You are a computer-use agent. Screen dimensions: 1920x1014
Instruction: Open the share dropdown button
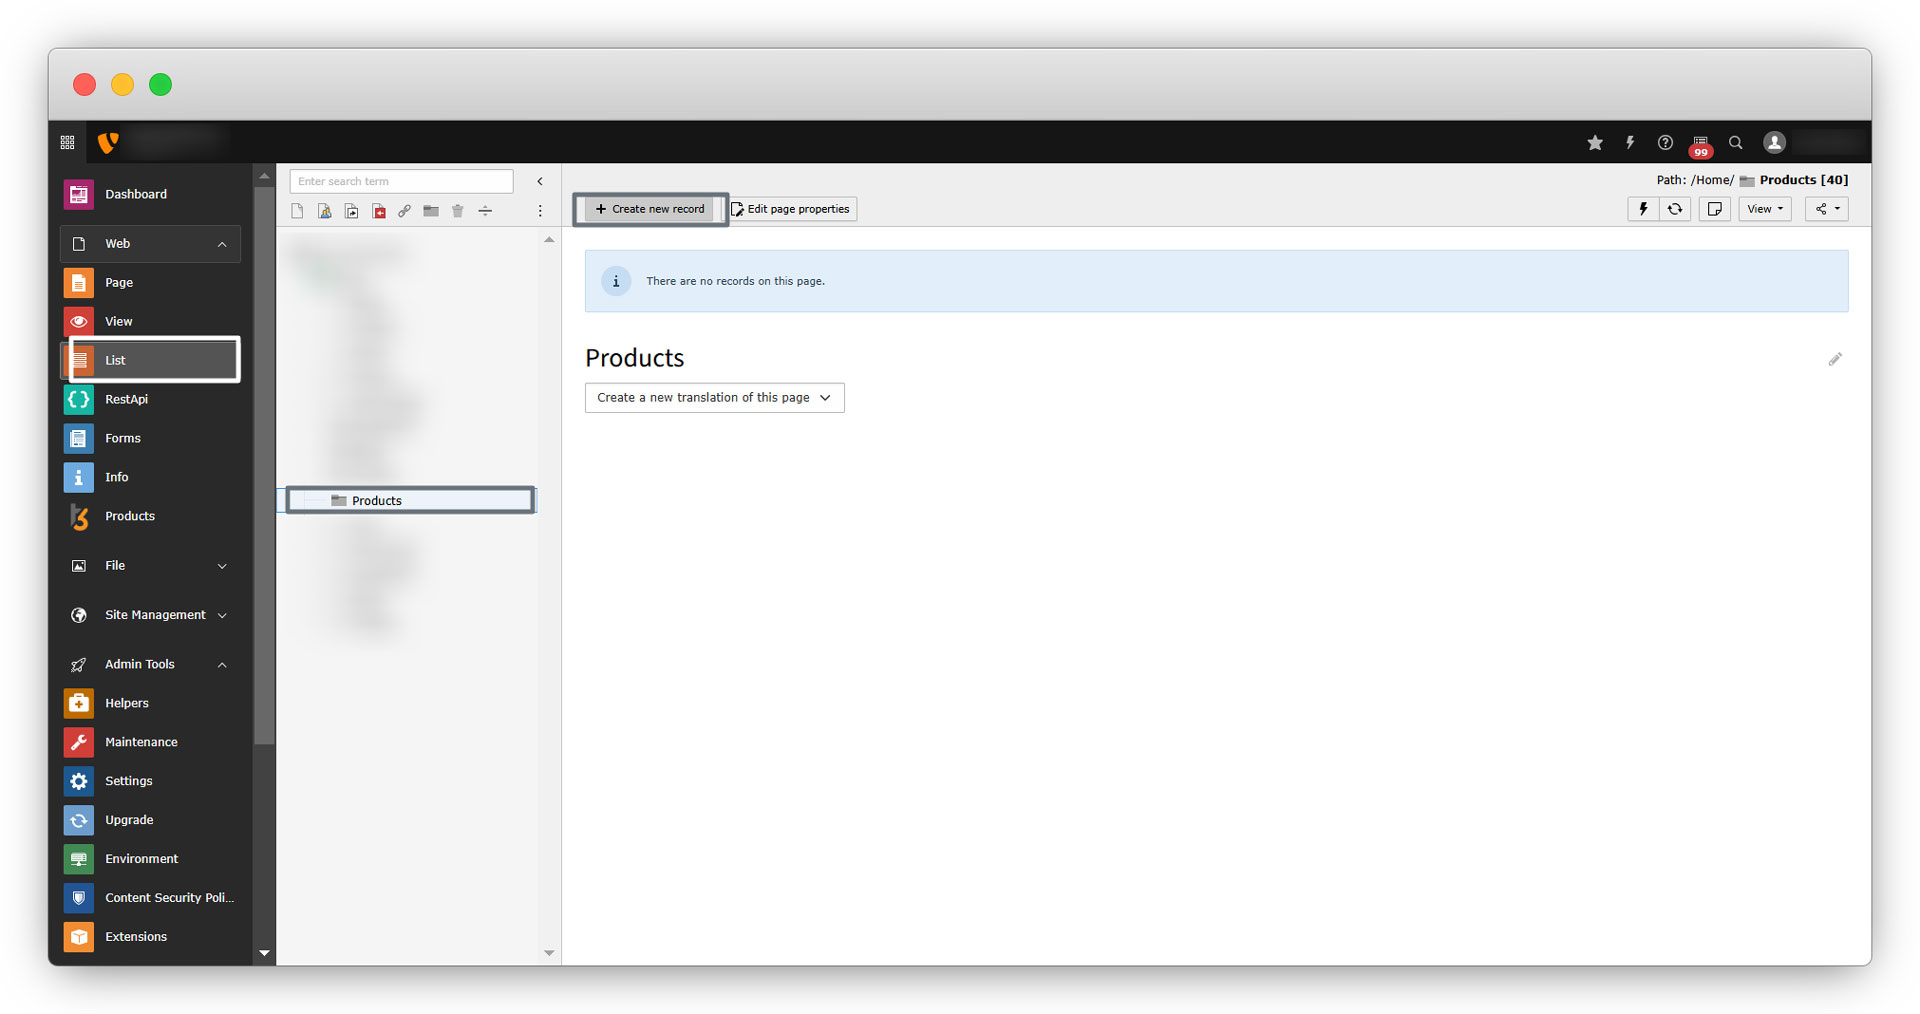click(x=1826, y=209)
